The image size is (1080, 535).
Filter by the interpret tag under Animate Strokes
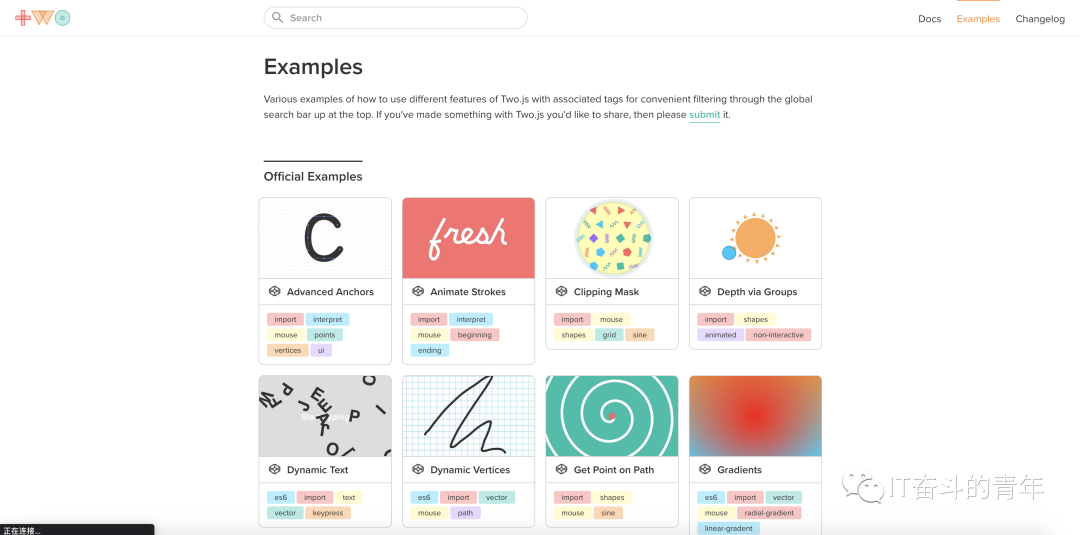[x=471, y=319]
